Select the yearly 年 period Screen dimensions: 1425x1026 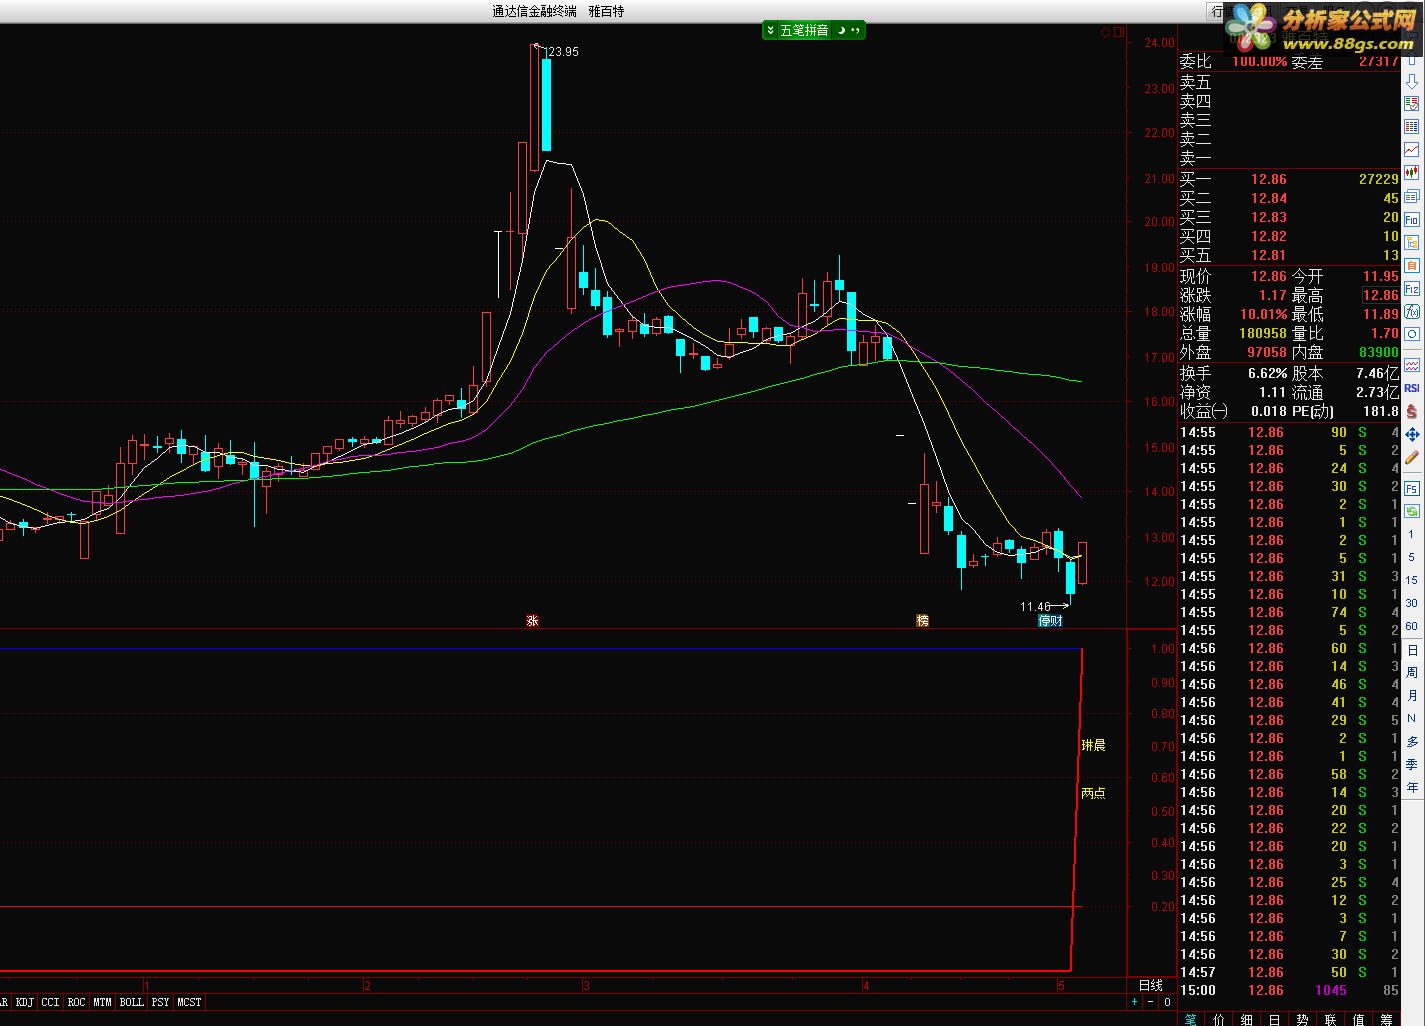(x=1412, y=788)
